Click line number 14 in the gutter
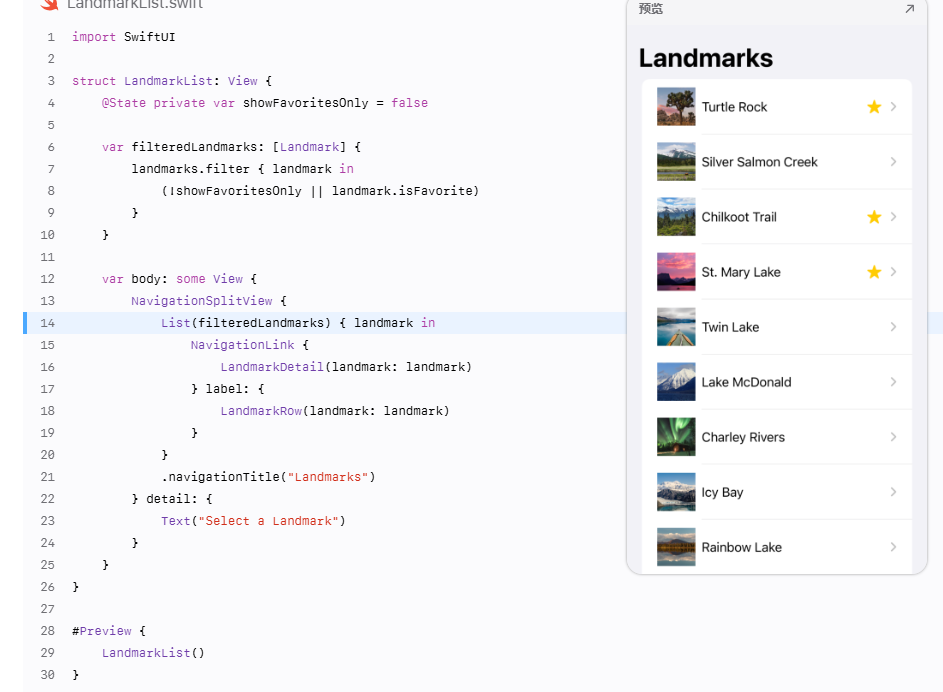This screenshot has width=943, height=692. [48, 323]
